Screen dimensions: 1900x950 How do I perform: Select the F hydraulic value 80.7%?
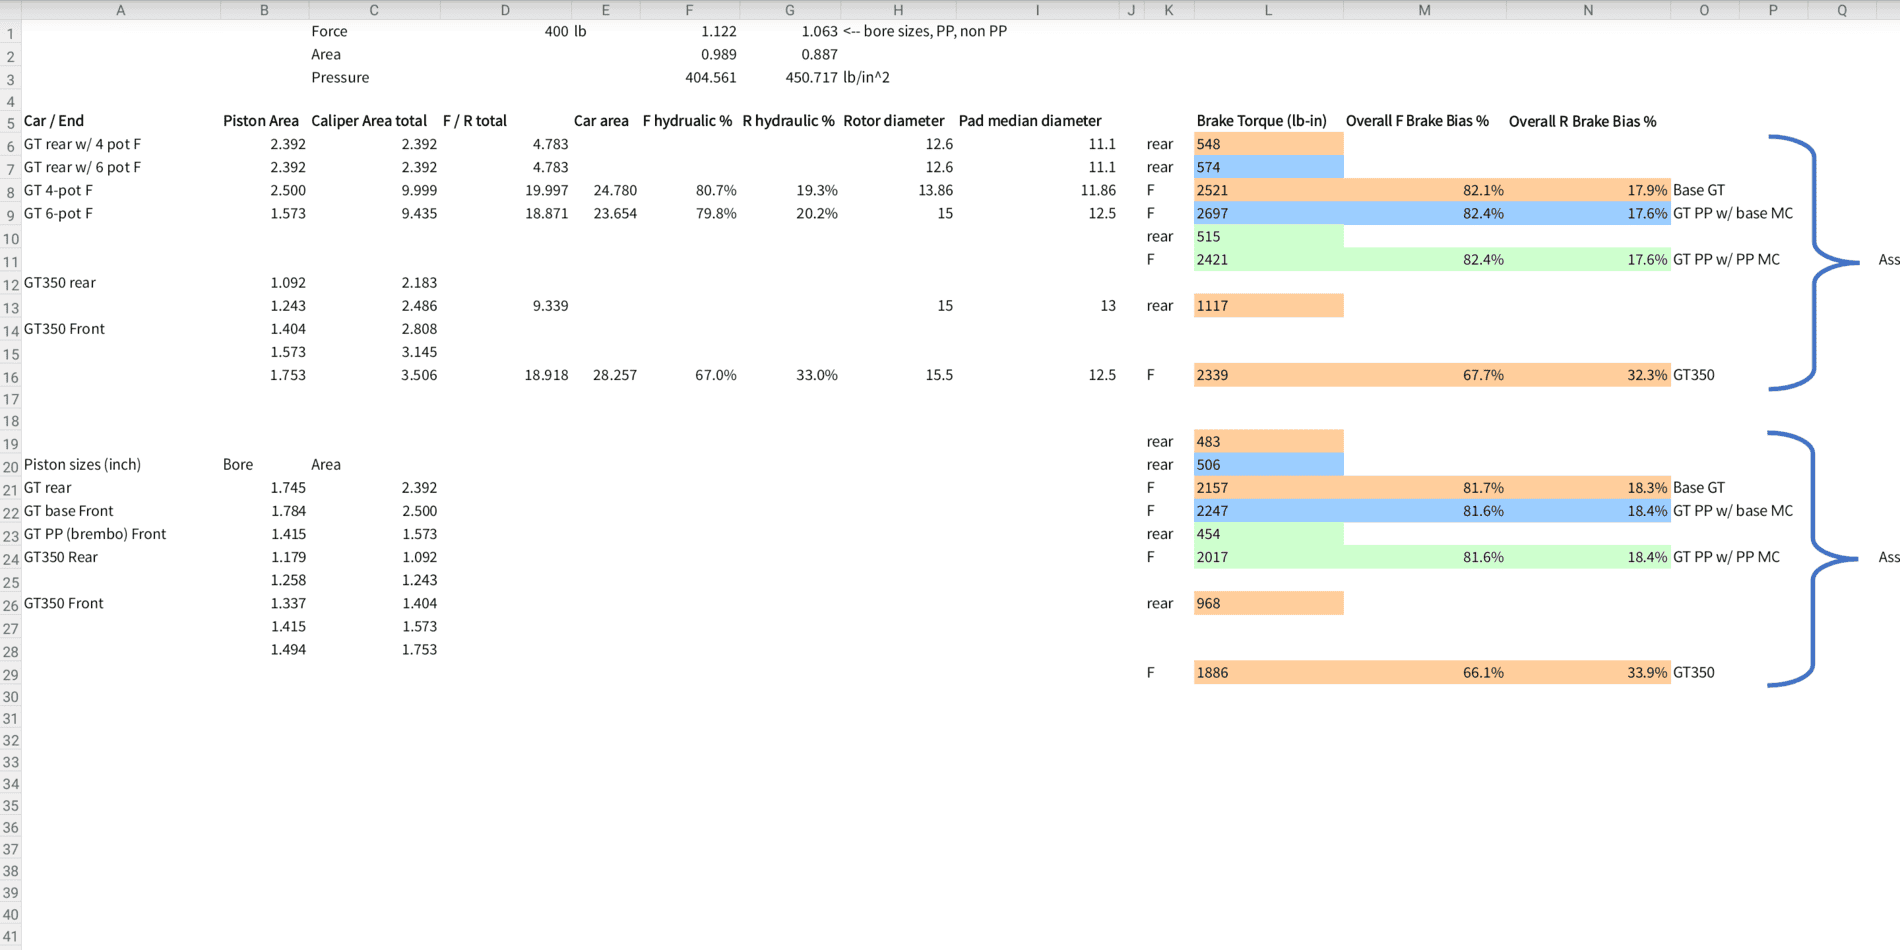tap(716, 190)
